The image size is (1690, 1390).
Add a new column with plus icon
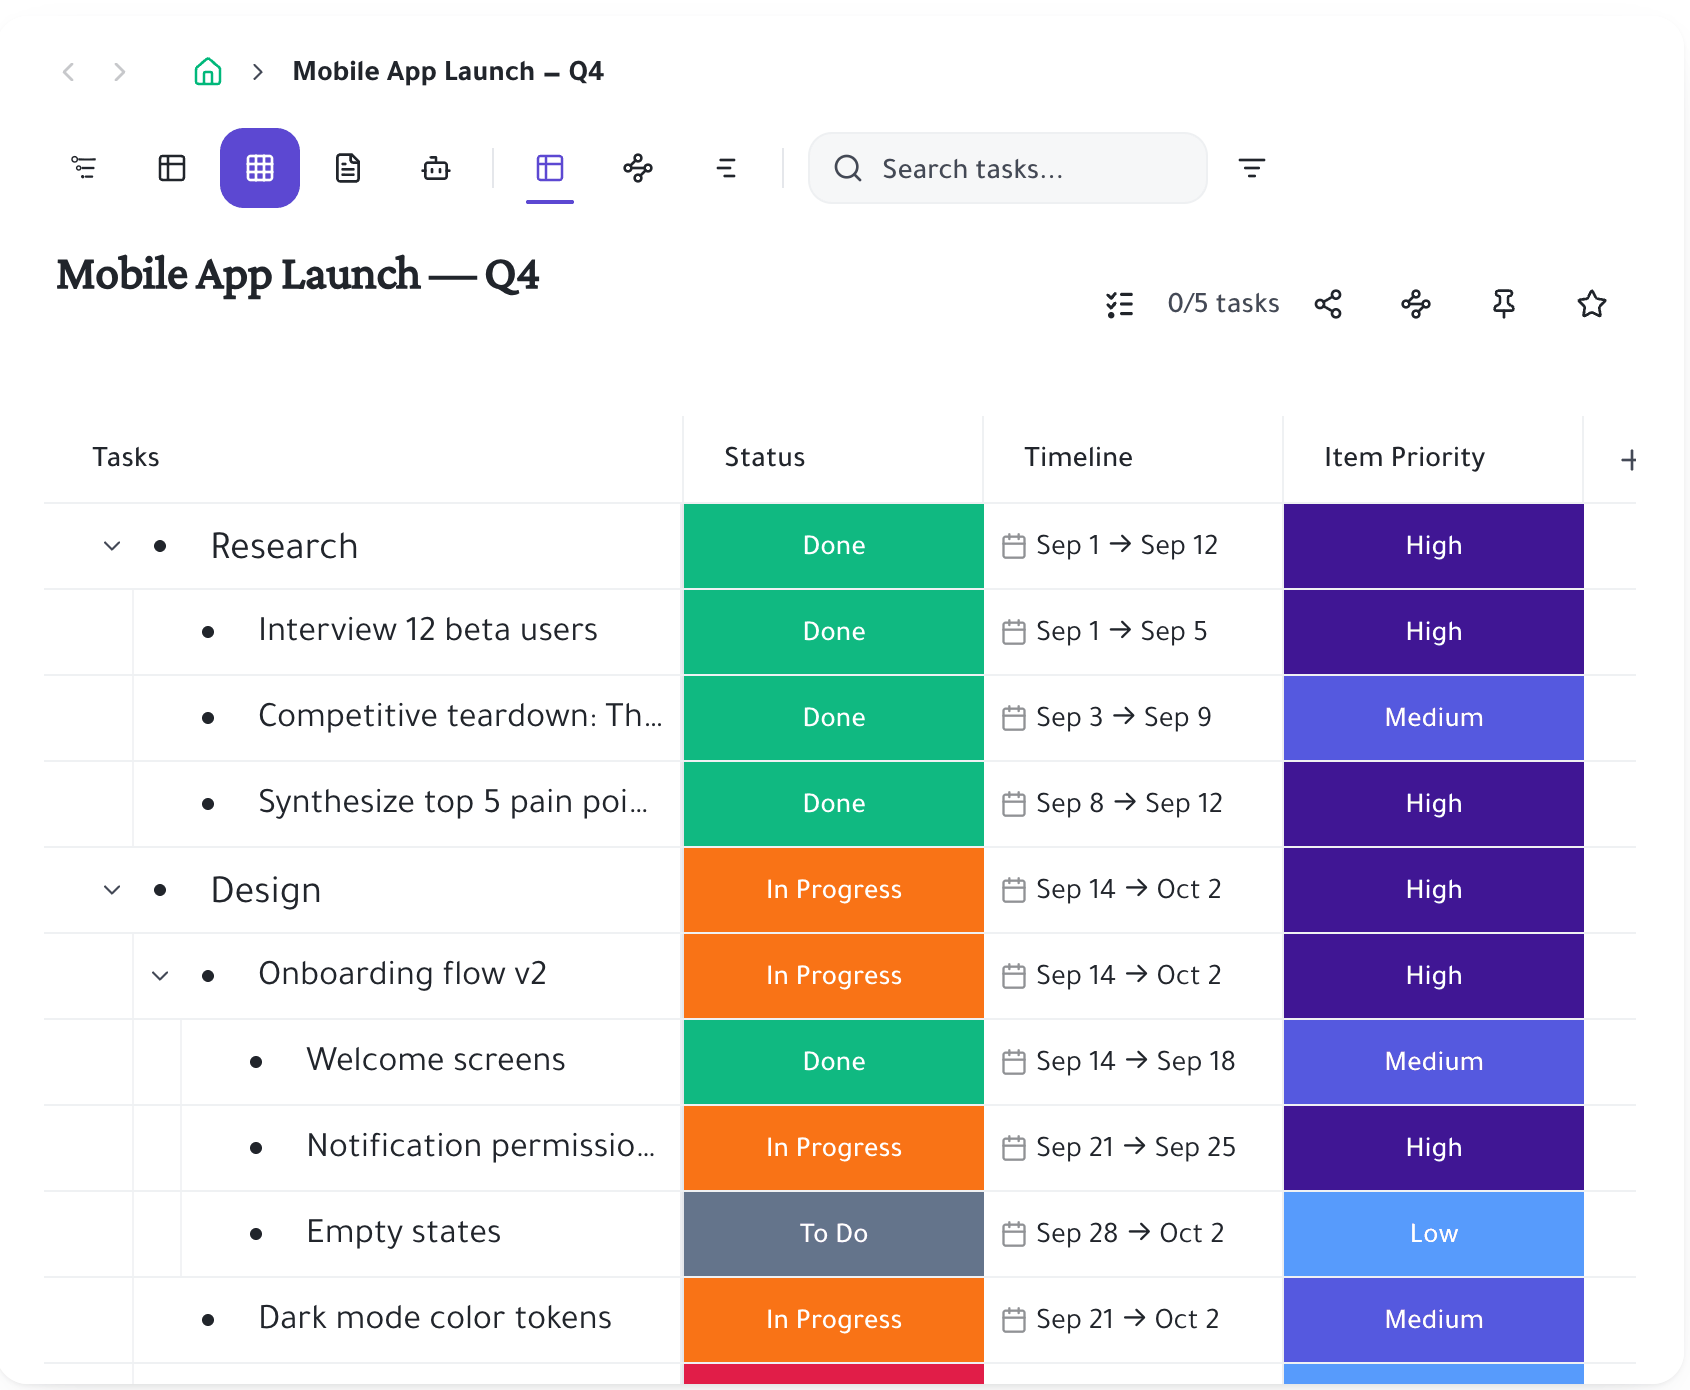[1628, 460]
